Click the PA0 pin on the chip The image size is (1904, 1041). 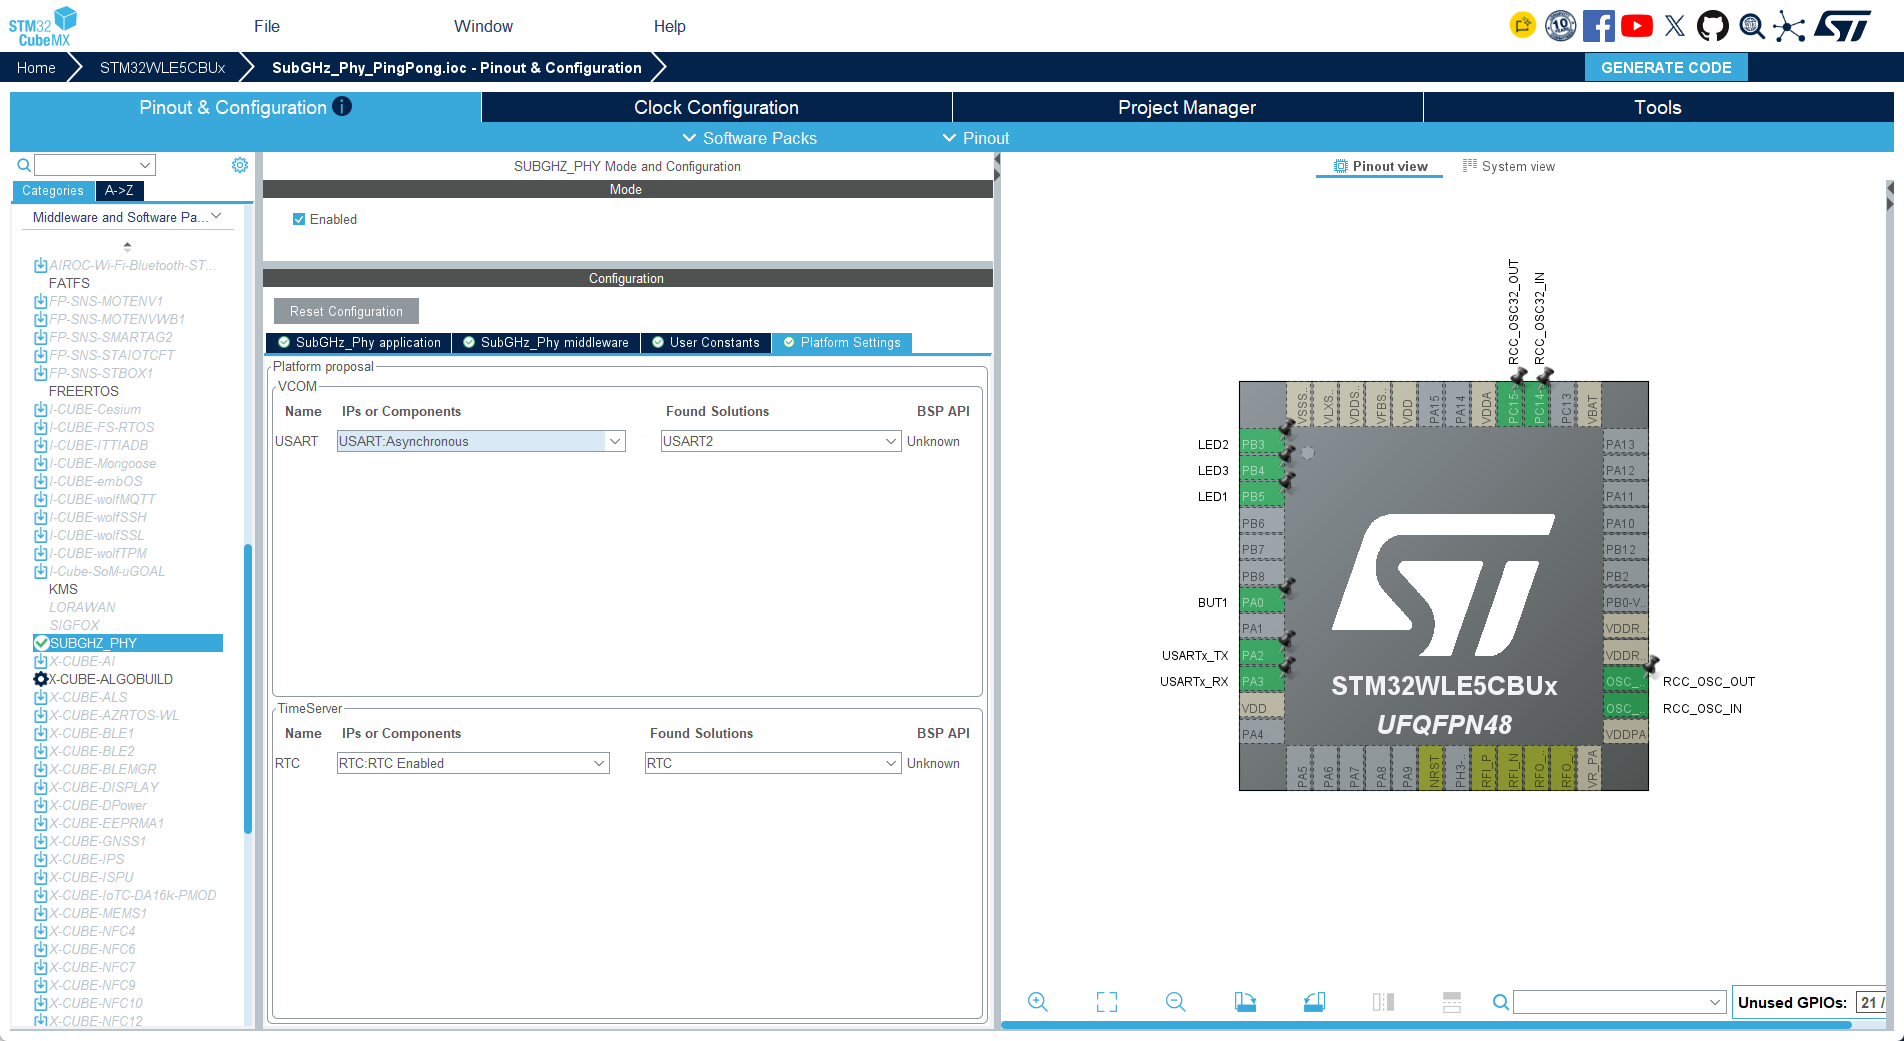[x=1261, y=602]
